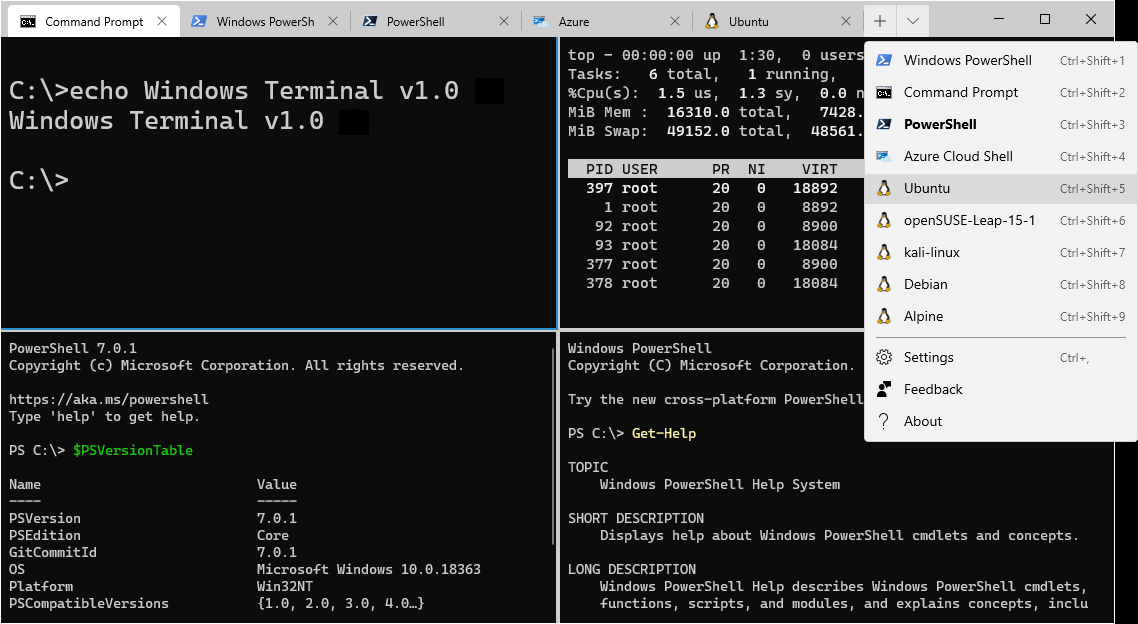Click the Alpine penguin icon

pyautogui.click(x=884, y=316)
